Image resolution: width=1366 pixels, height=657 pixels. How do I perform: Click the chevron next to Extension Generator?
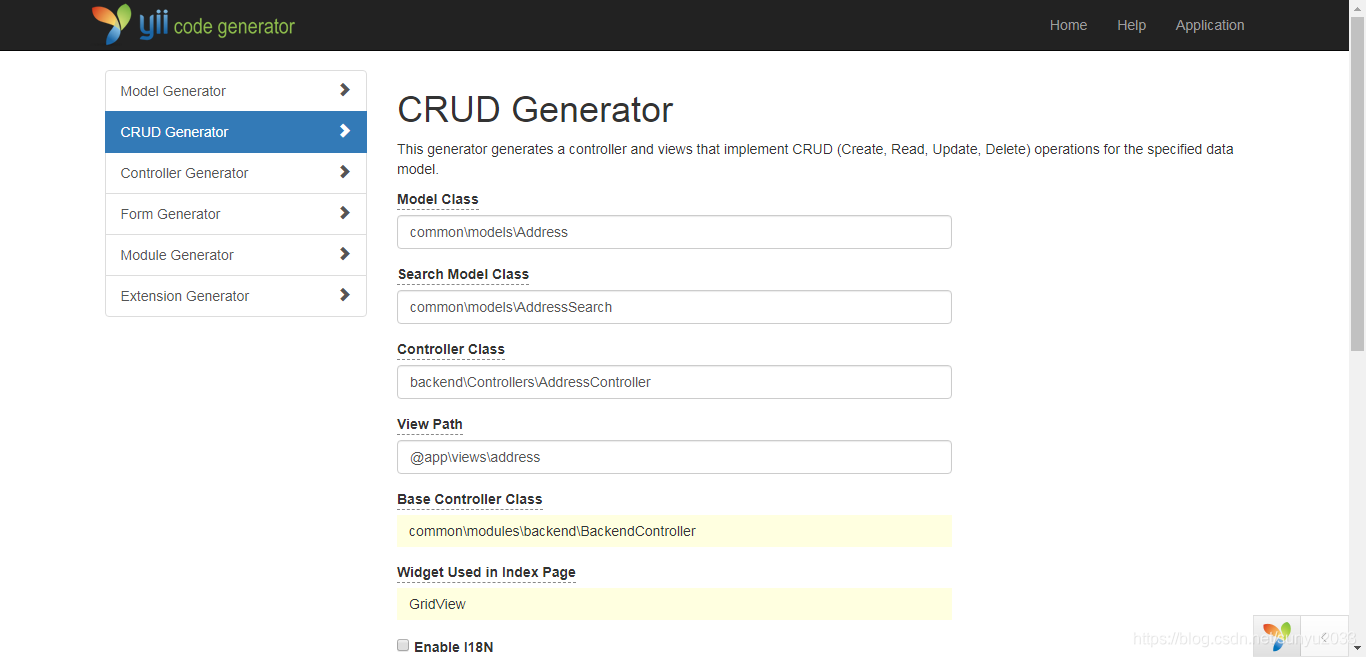(345, 295)
